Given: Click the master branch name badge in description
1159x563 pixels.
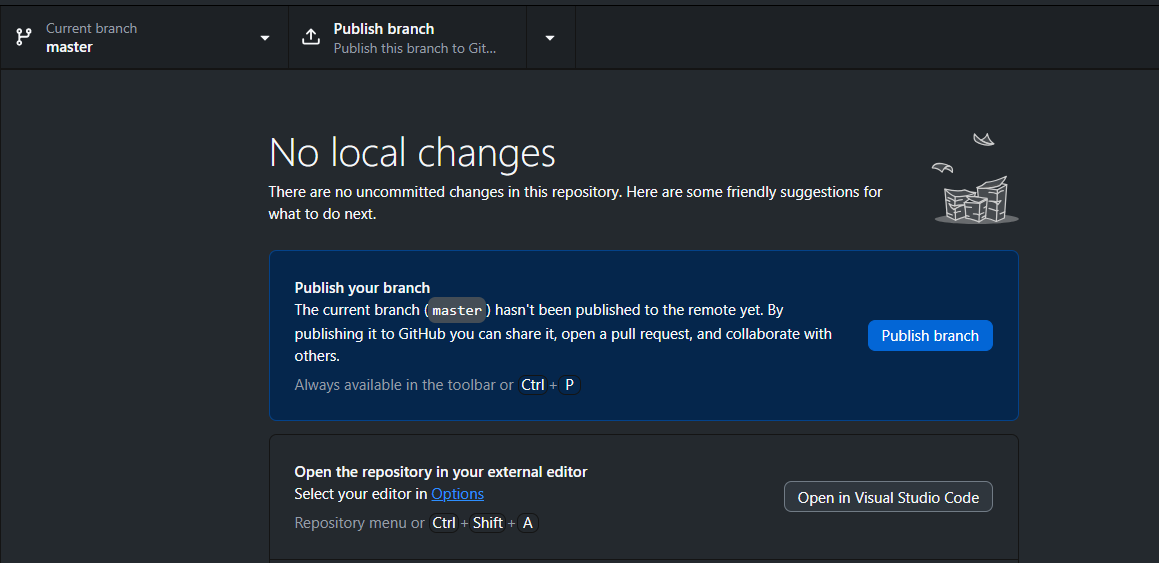Looking at the screenshot, I should (457, 310).
